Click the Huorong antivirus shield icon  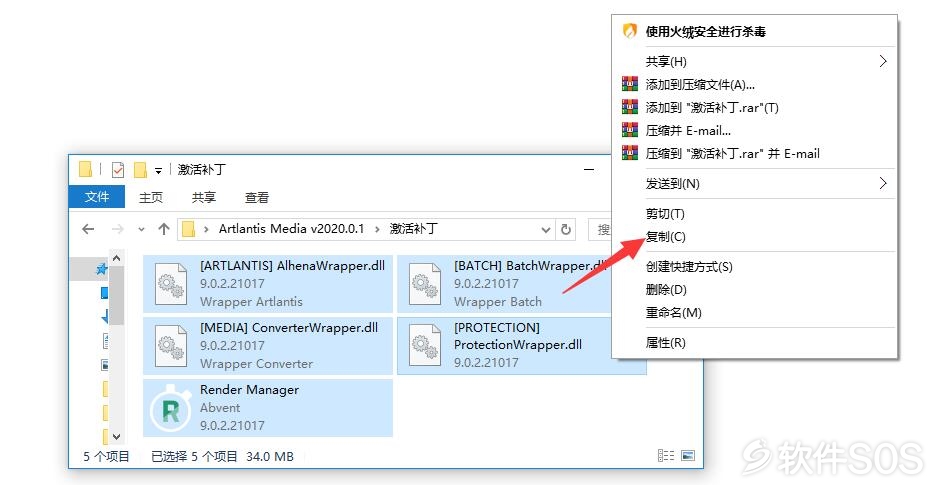click(629, 31)
